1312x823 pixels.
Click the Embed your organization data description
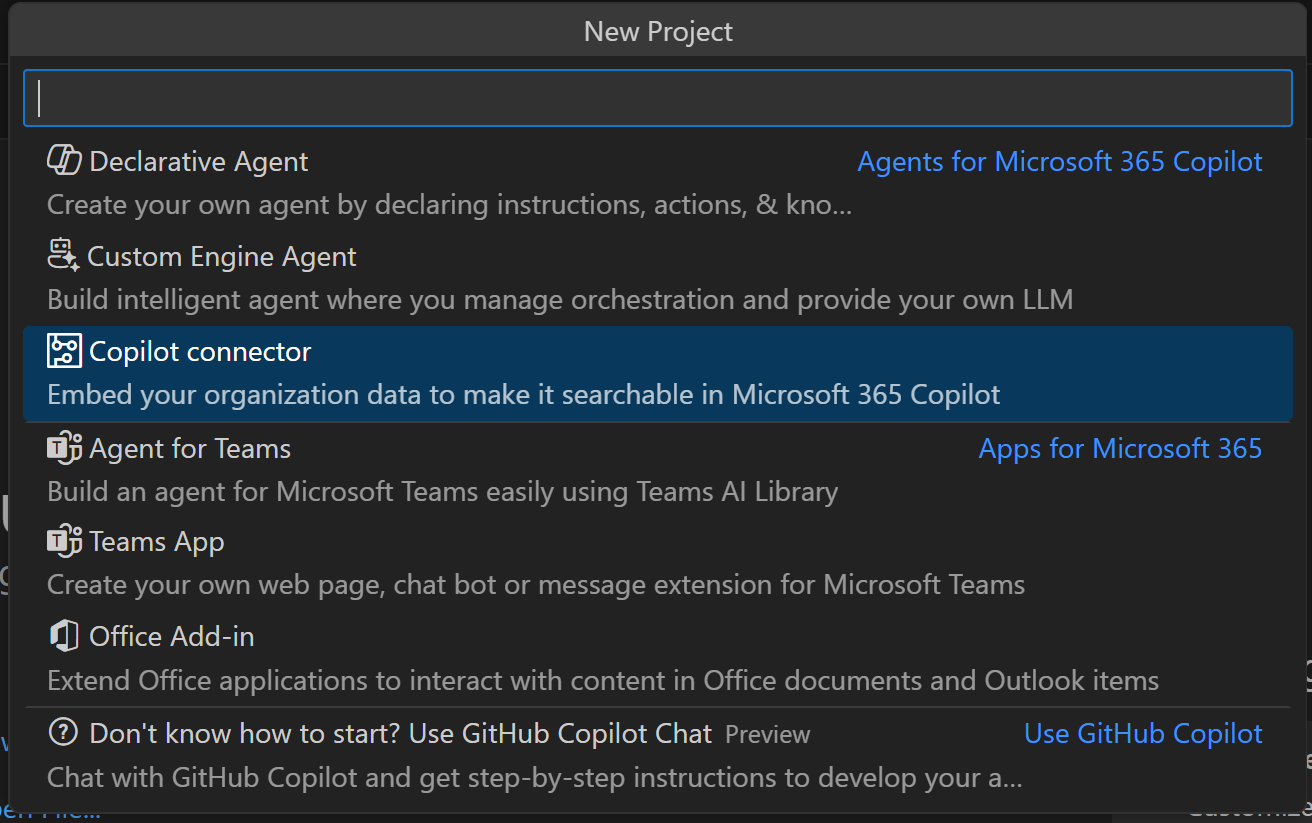click(524, 395)
